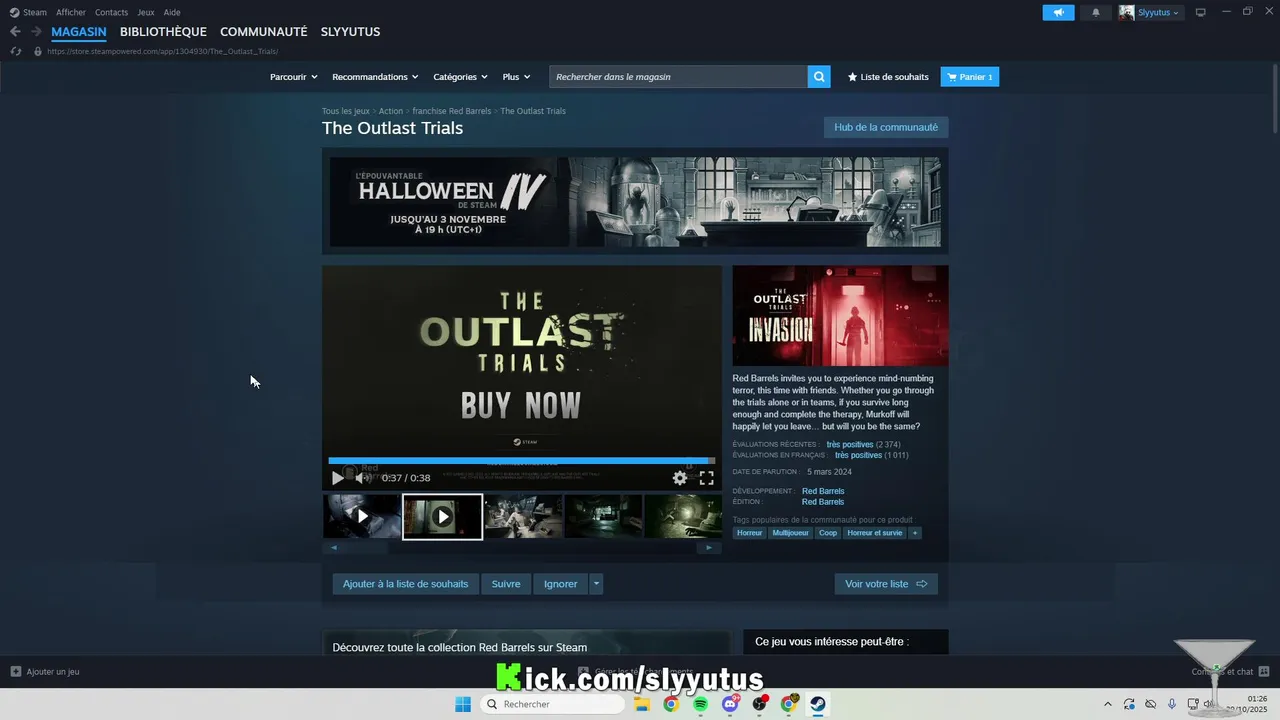Switch to the BIBLIOTHÈQUE tab
This screenshot has width=1280, height=720.
tap(163, 32)
